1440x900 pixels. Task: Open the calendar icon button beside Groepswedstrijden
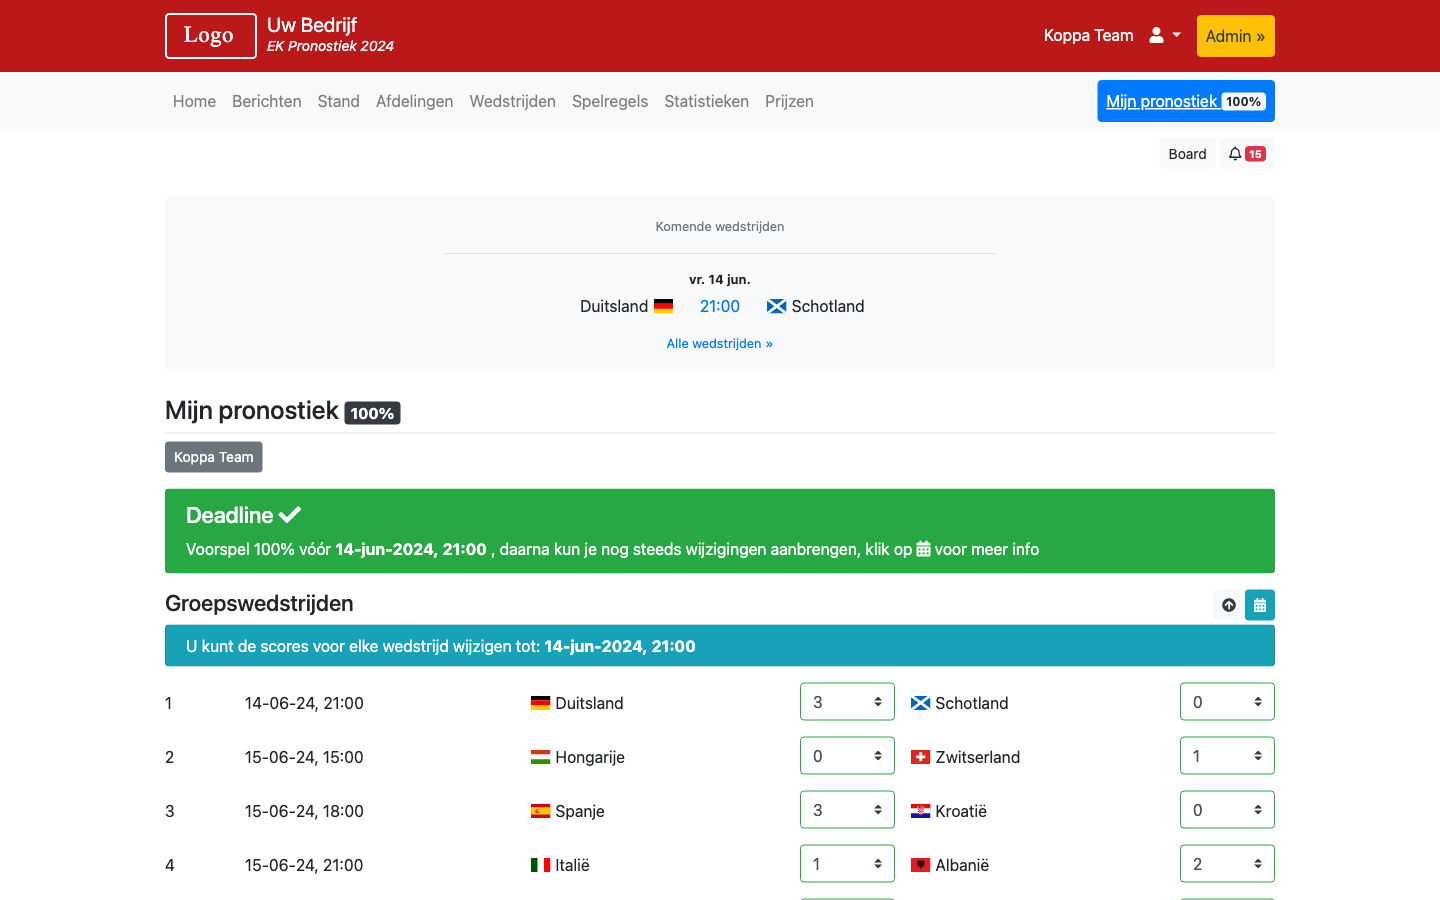(x=1260, y=605)
